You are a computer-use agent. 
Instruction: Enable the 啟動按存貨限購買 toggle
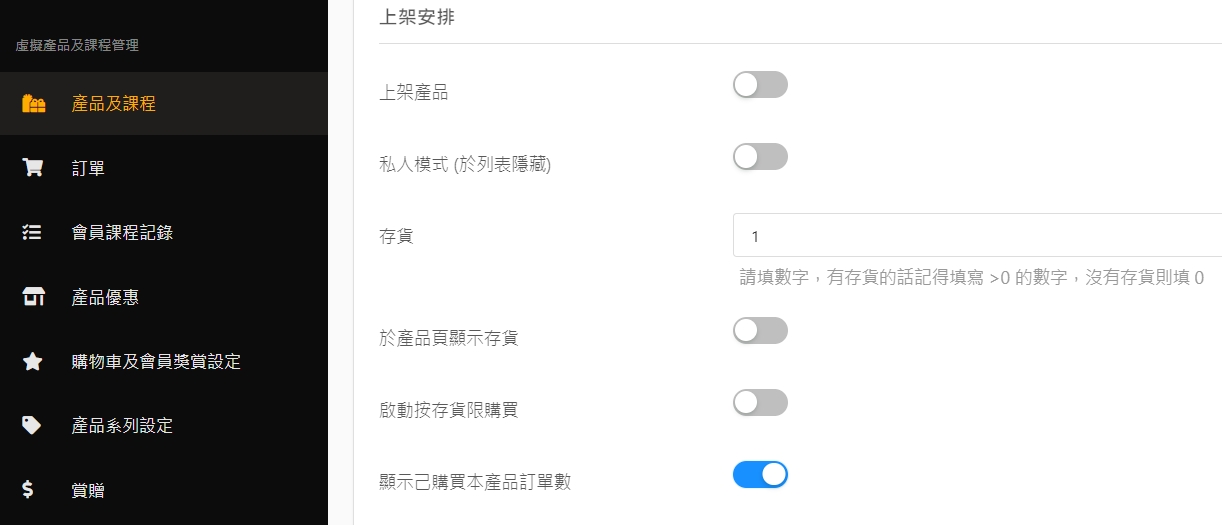pos(760,403)
